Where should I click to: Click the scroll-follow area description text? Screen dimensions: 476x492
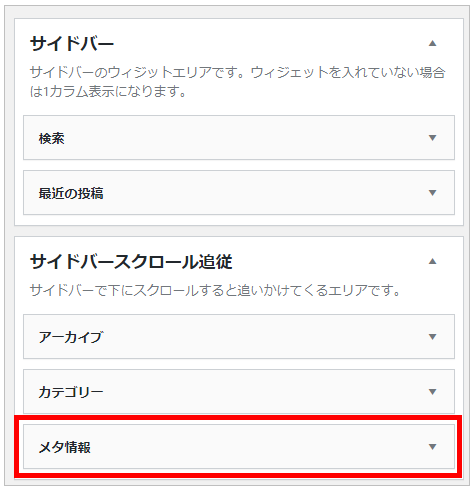(x=215, y=290)
